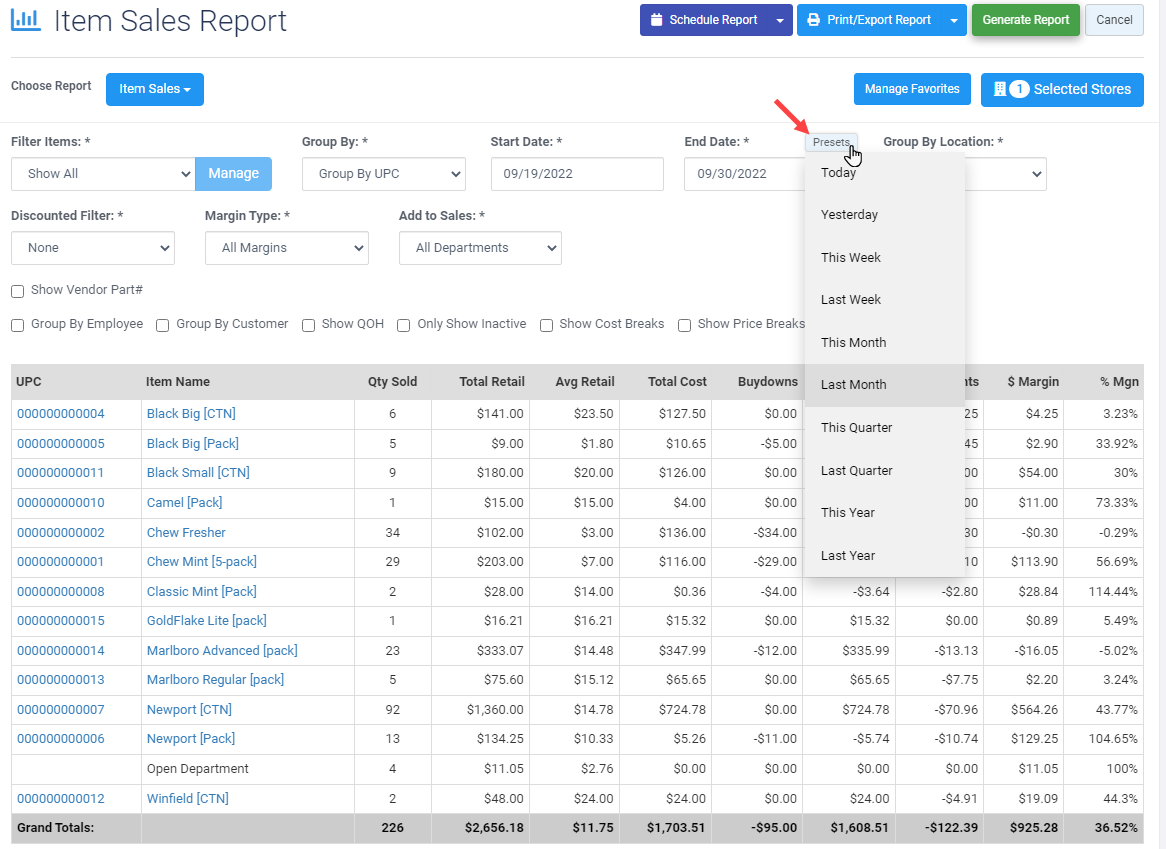1166x849 pixels.
Task: Open UPC link 000000000007
Action: (x=61, y=710)
